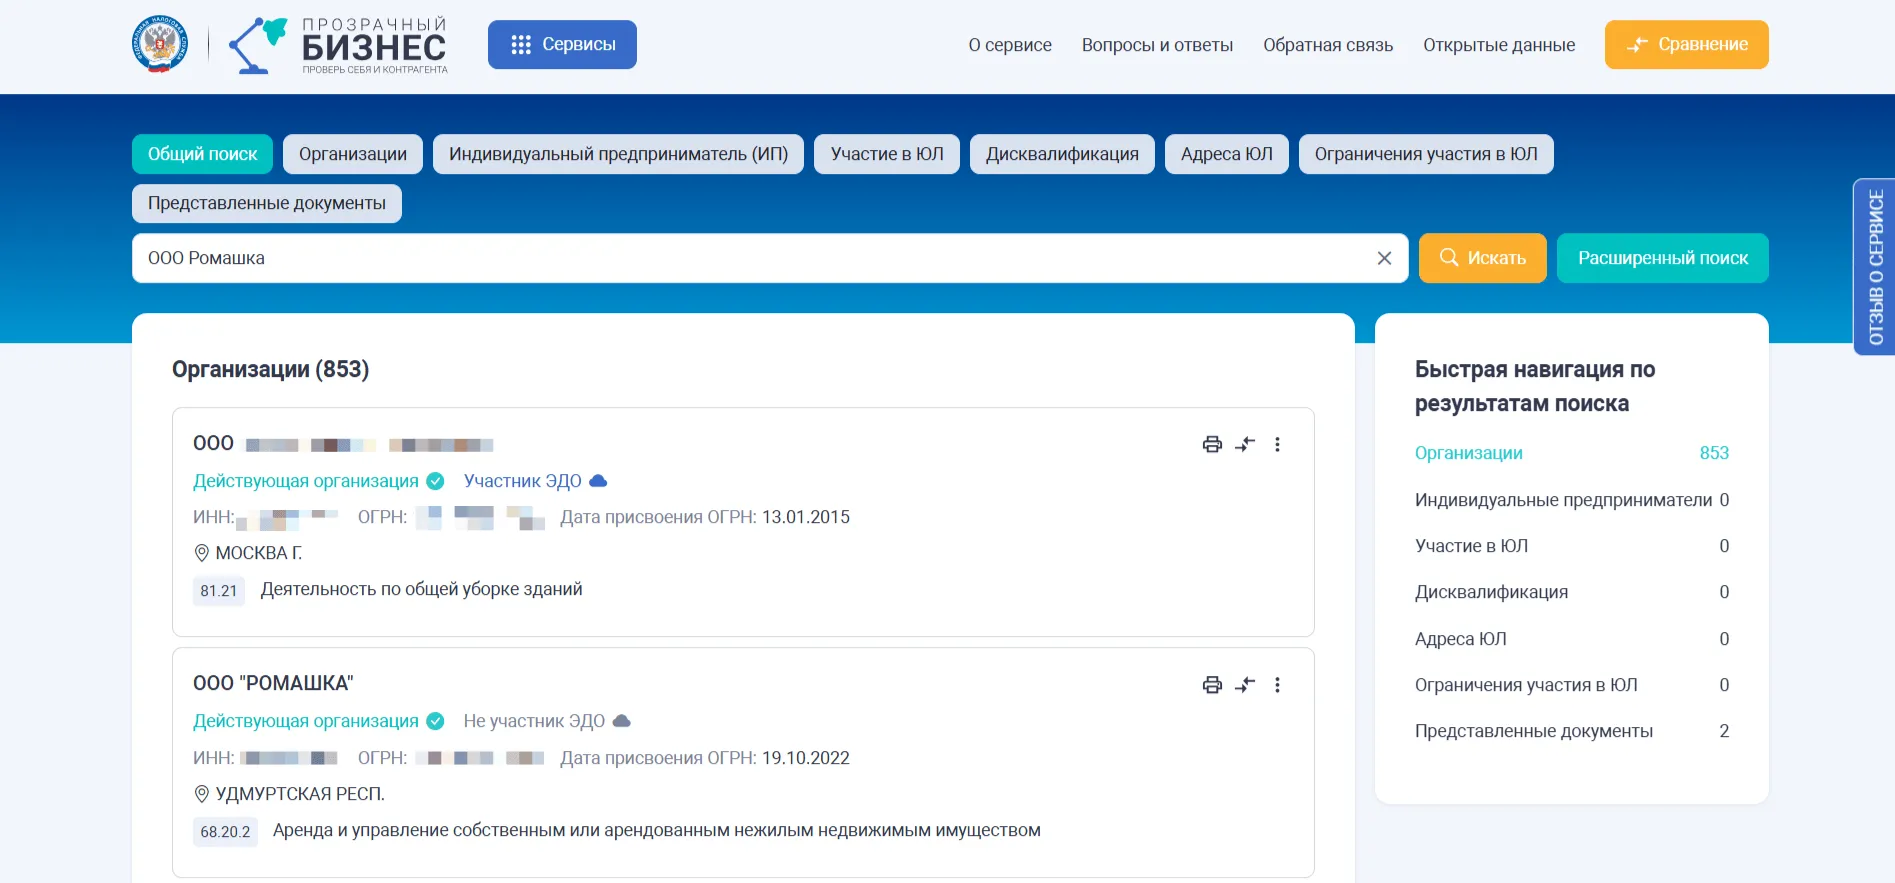
Task: Click compare arrows icon on ООО "РОМАШКА" card
Action: [x=1245, y=685]
